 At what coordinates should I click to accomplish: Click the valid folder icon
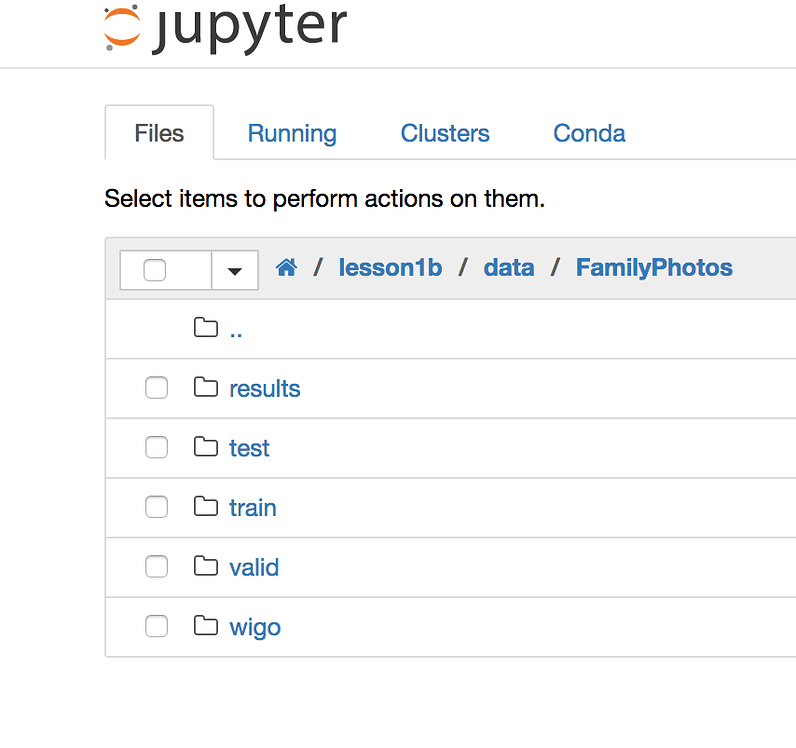tap(206, 567)
